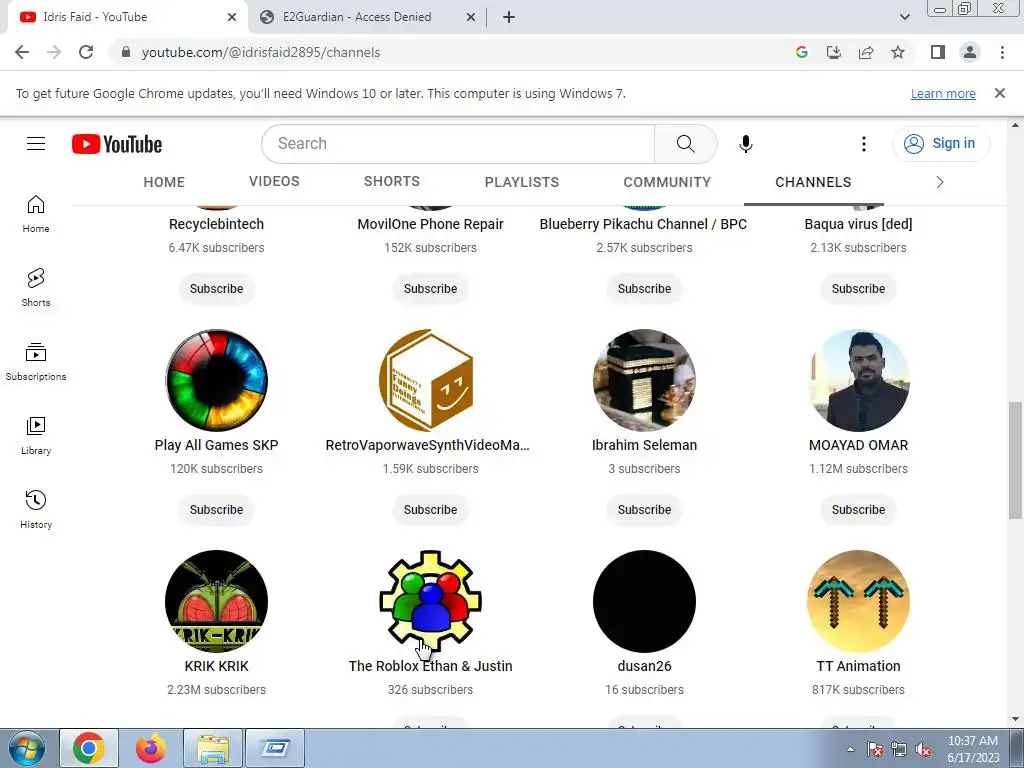Subscribe to Ibrahim Seleman
The height and width of the screenshot is (768, 1024).
645,509
